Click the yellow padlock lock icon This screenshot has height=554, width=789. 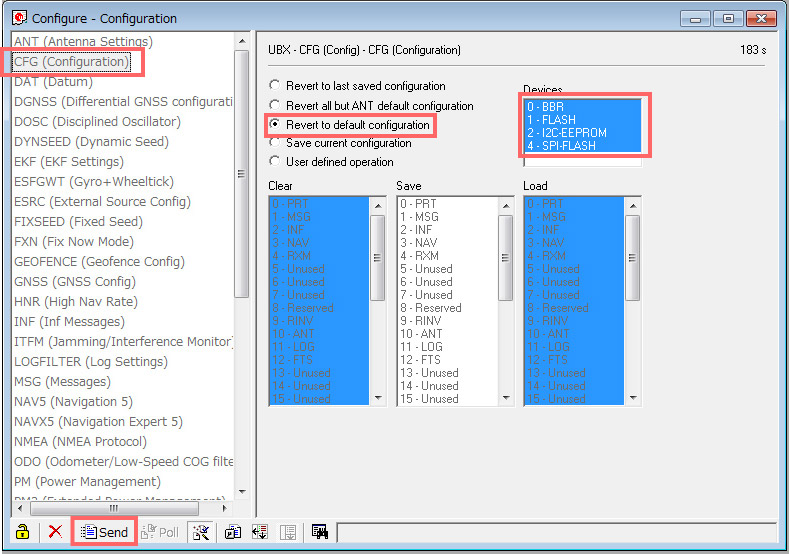pos(22,532)
